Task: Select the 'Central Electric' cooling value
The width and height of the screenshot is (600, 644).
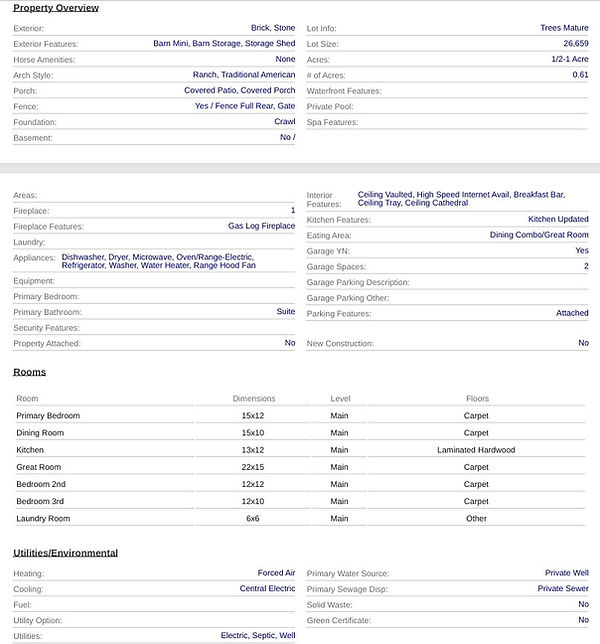Action: pyautogui.click(x=267, y=589)
